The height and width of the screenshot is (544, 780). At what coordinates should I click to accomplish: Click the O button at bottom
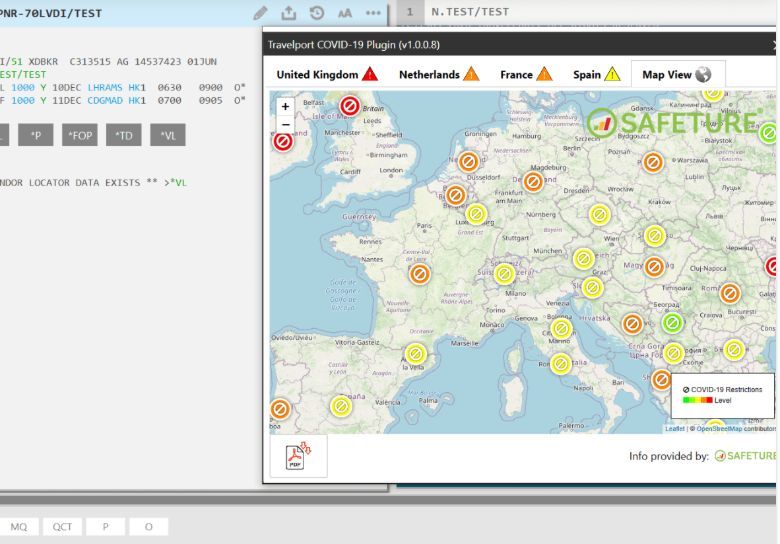coord(149,527)
